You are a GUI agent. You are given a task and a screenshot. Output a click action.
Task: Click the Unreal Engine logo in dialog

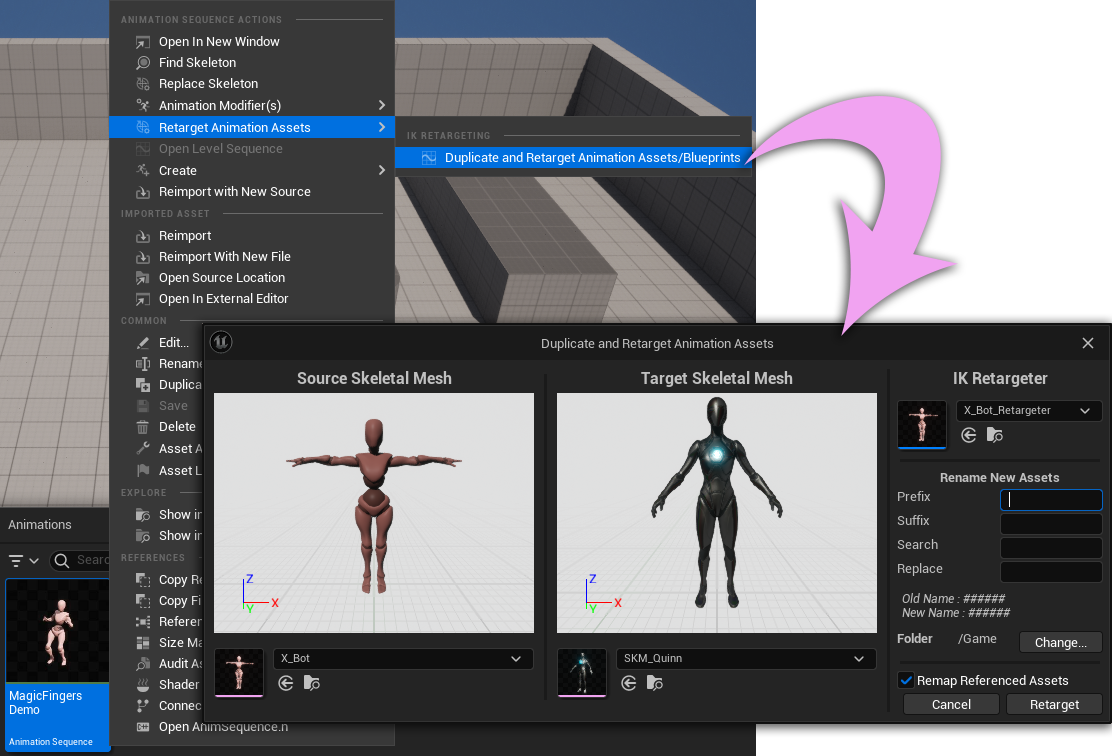(x=221, y=343)
